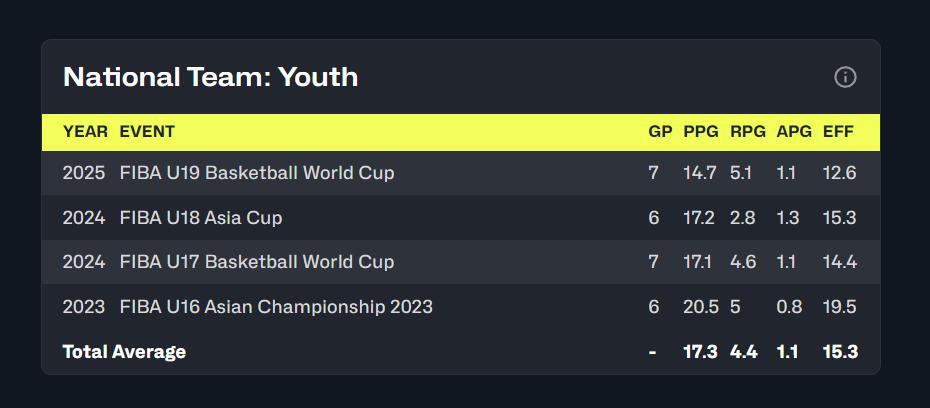The image size is (930, 408).
Task: Click the 20.5 PPG value for 2023
Action: tap(700, 307)
